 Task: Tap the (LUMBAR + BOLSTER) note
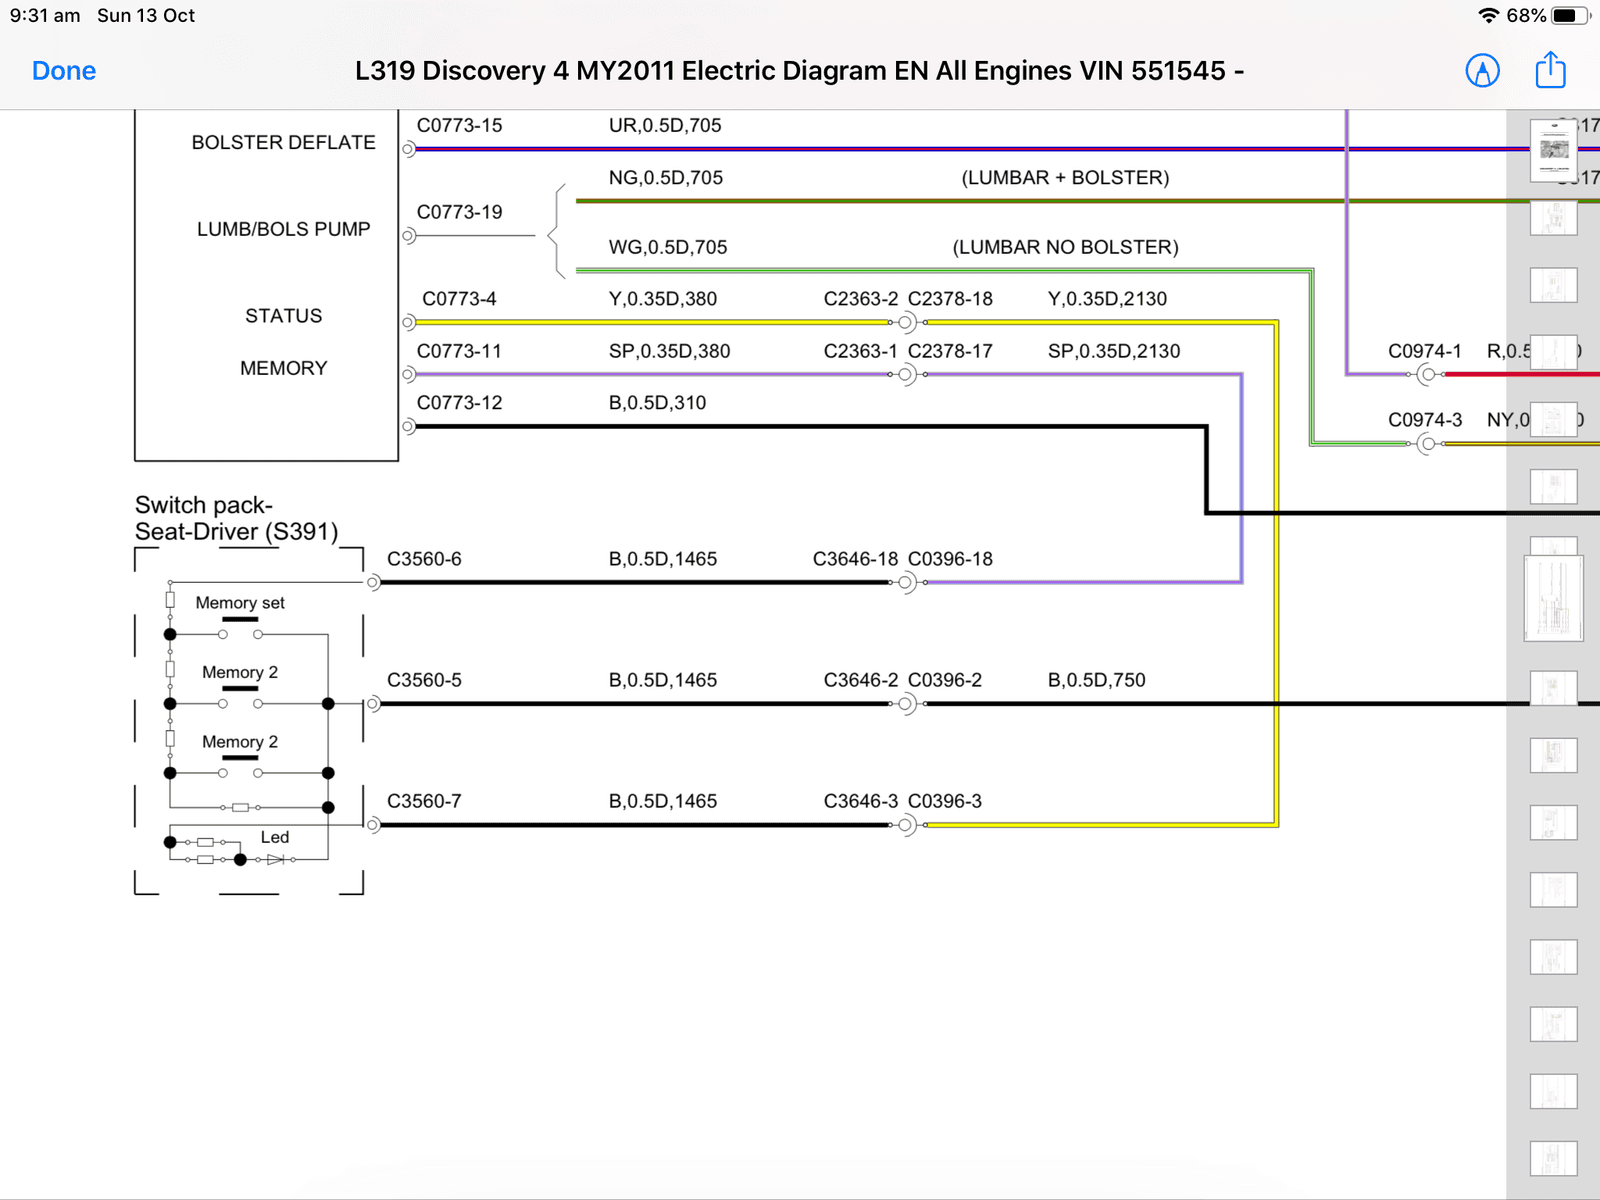click(1065, 177)
